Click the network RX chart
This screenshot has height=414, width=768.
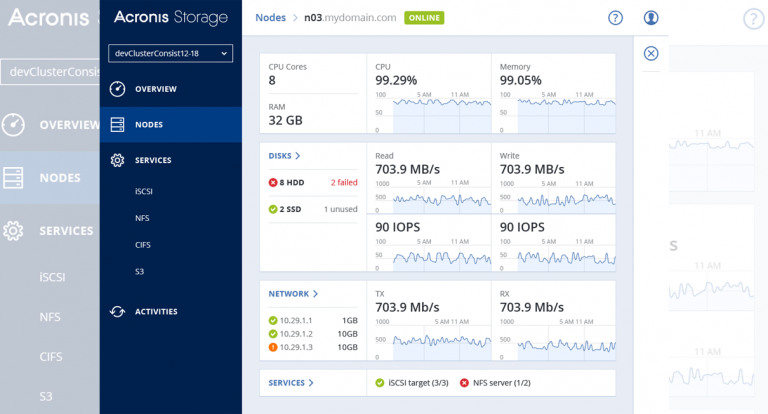tap(557, 339)
